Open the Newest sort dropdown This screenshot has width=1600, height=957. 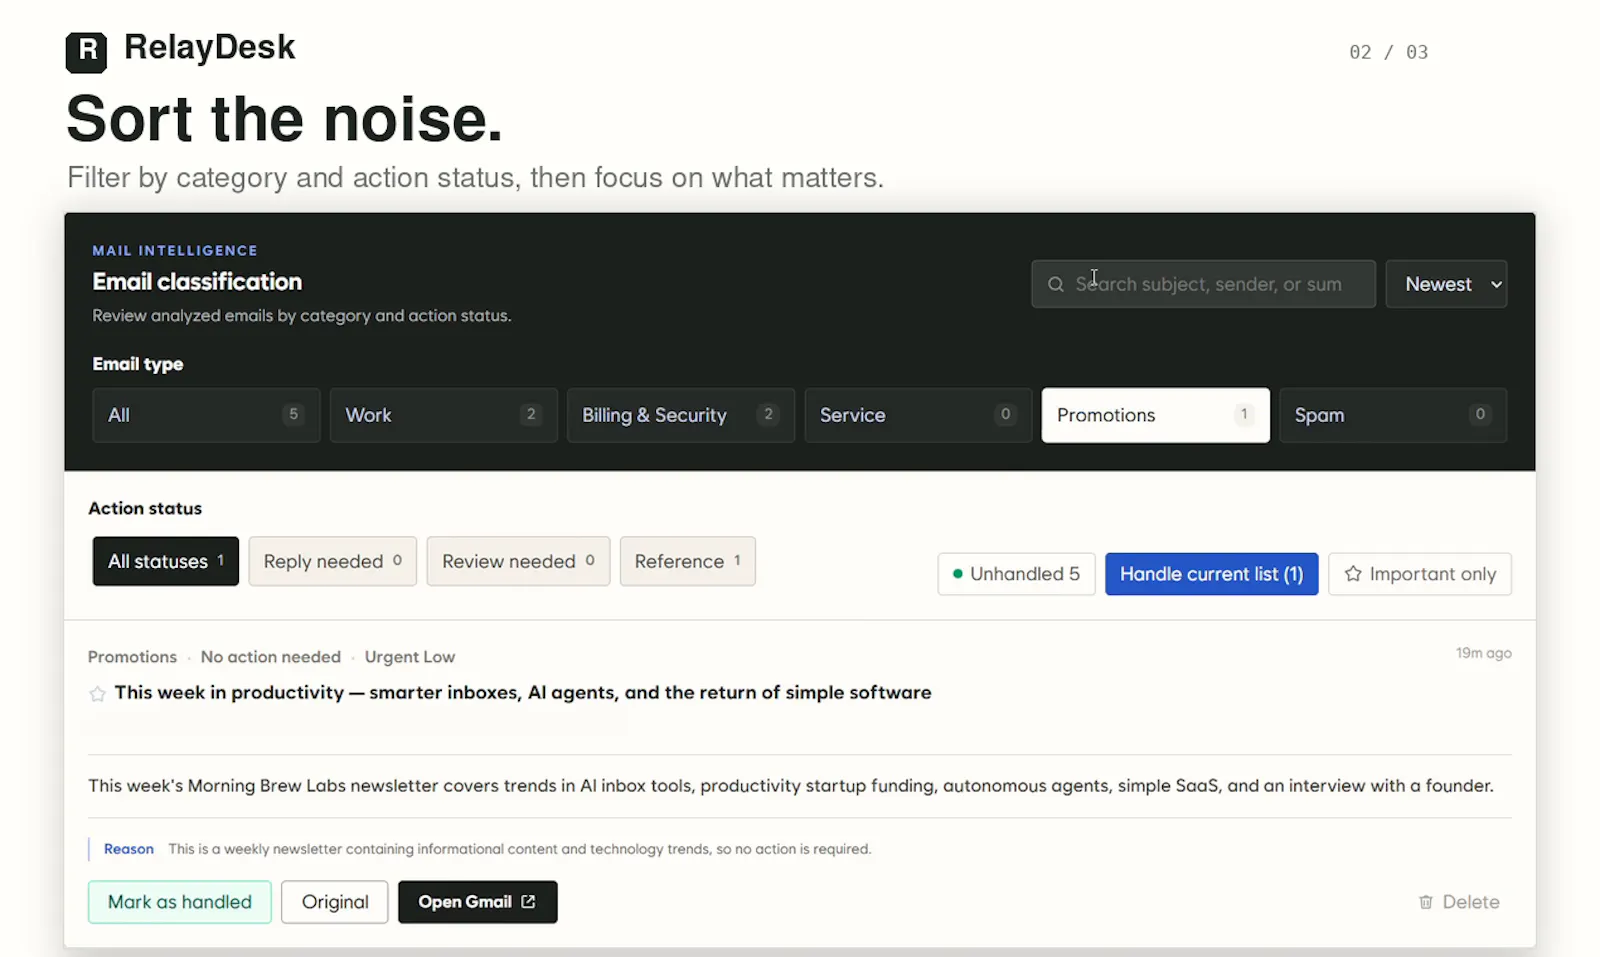coord(1446,284)
